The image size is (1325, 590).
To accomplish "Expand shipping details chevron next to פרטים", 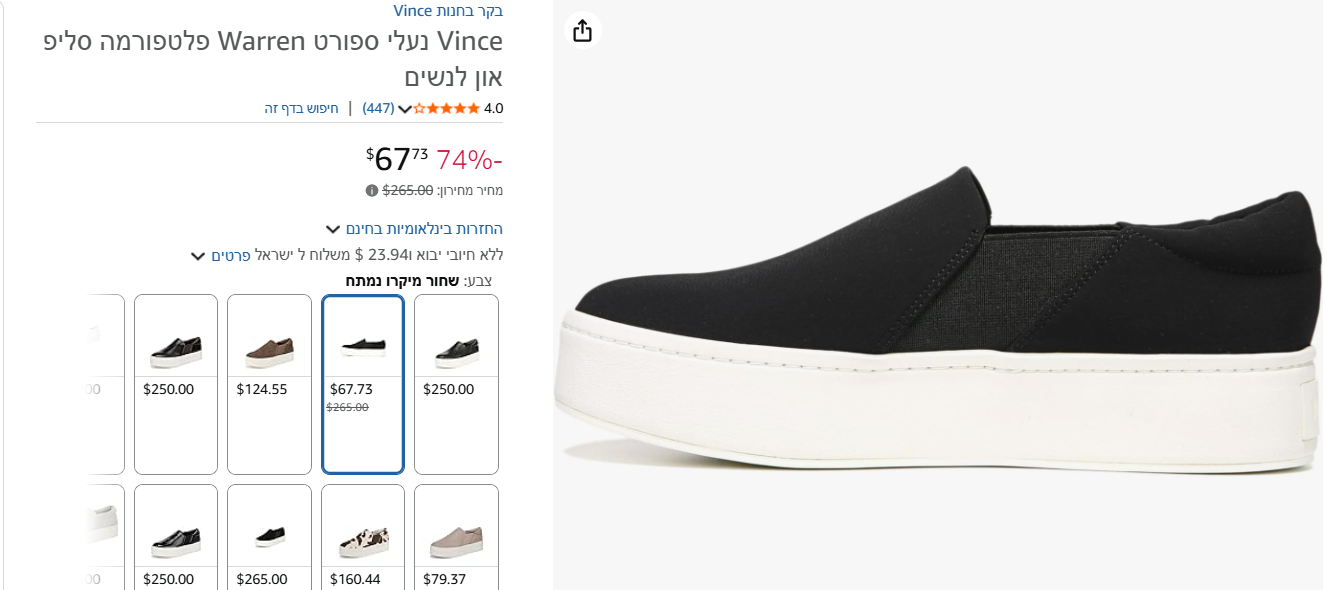I will 198,256.
